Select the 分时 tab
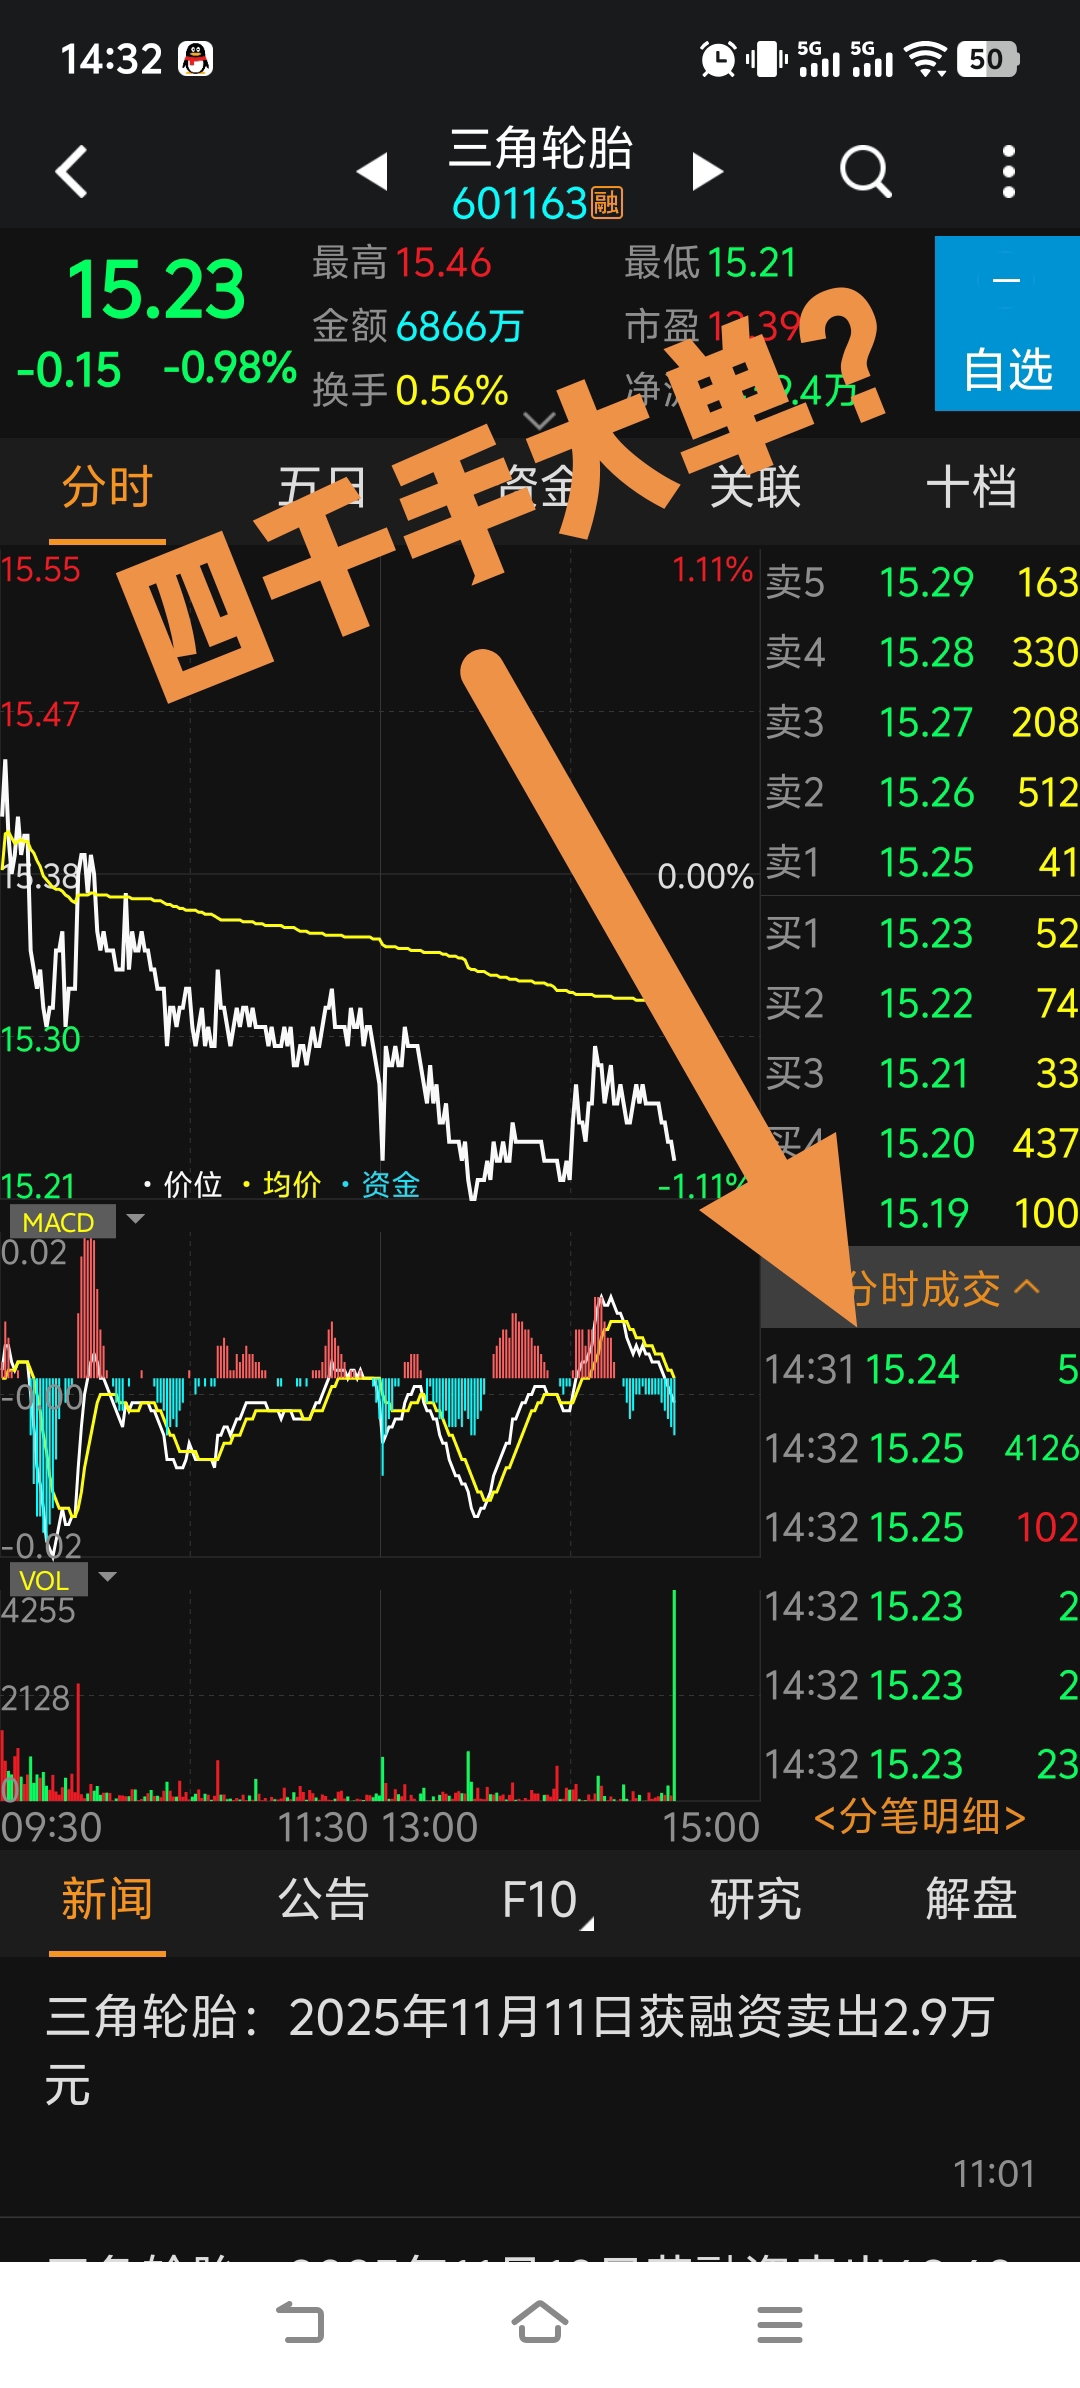The height and width of the screenshot is (2388, 1080). (107, 487)
